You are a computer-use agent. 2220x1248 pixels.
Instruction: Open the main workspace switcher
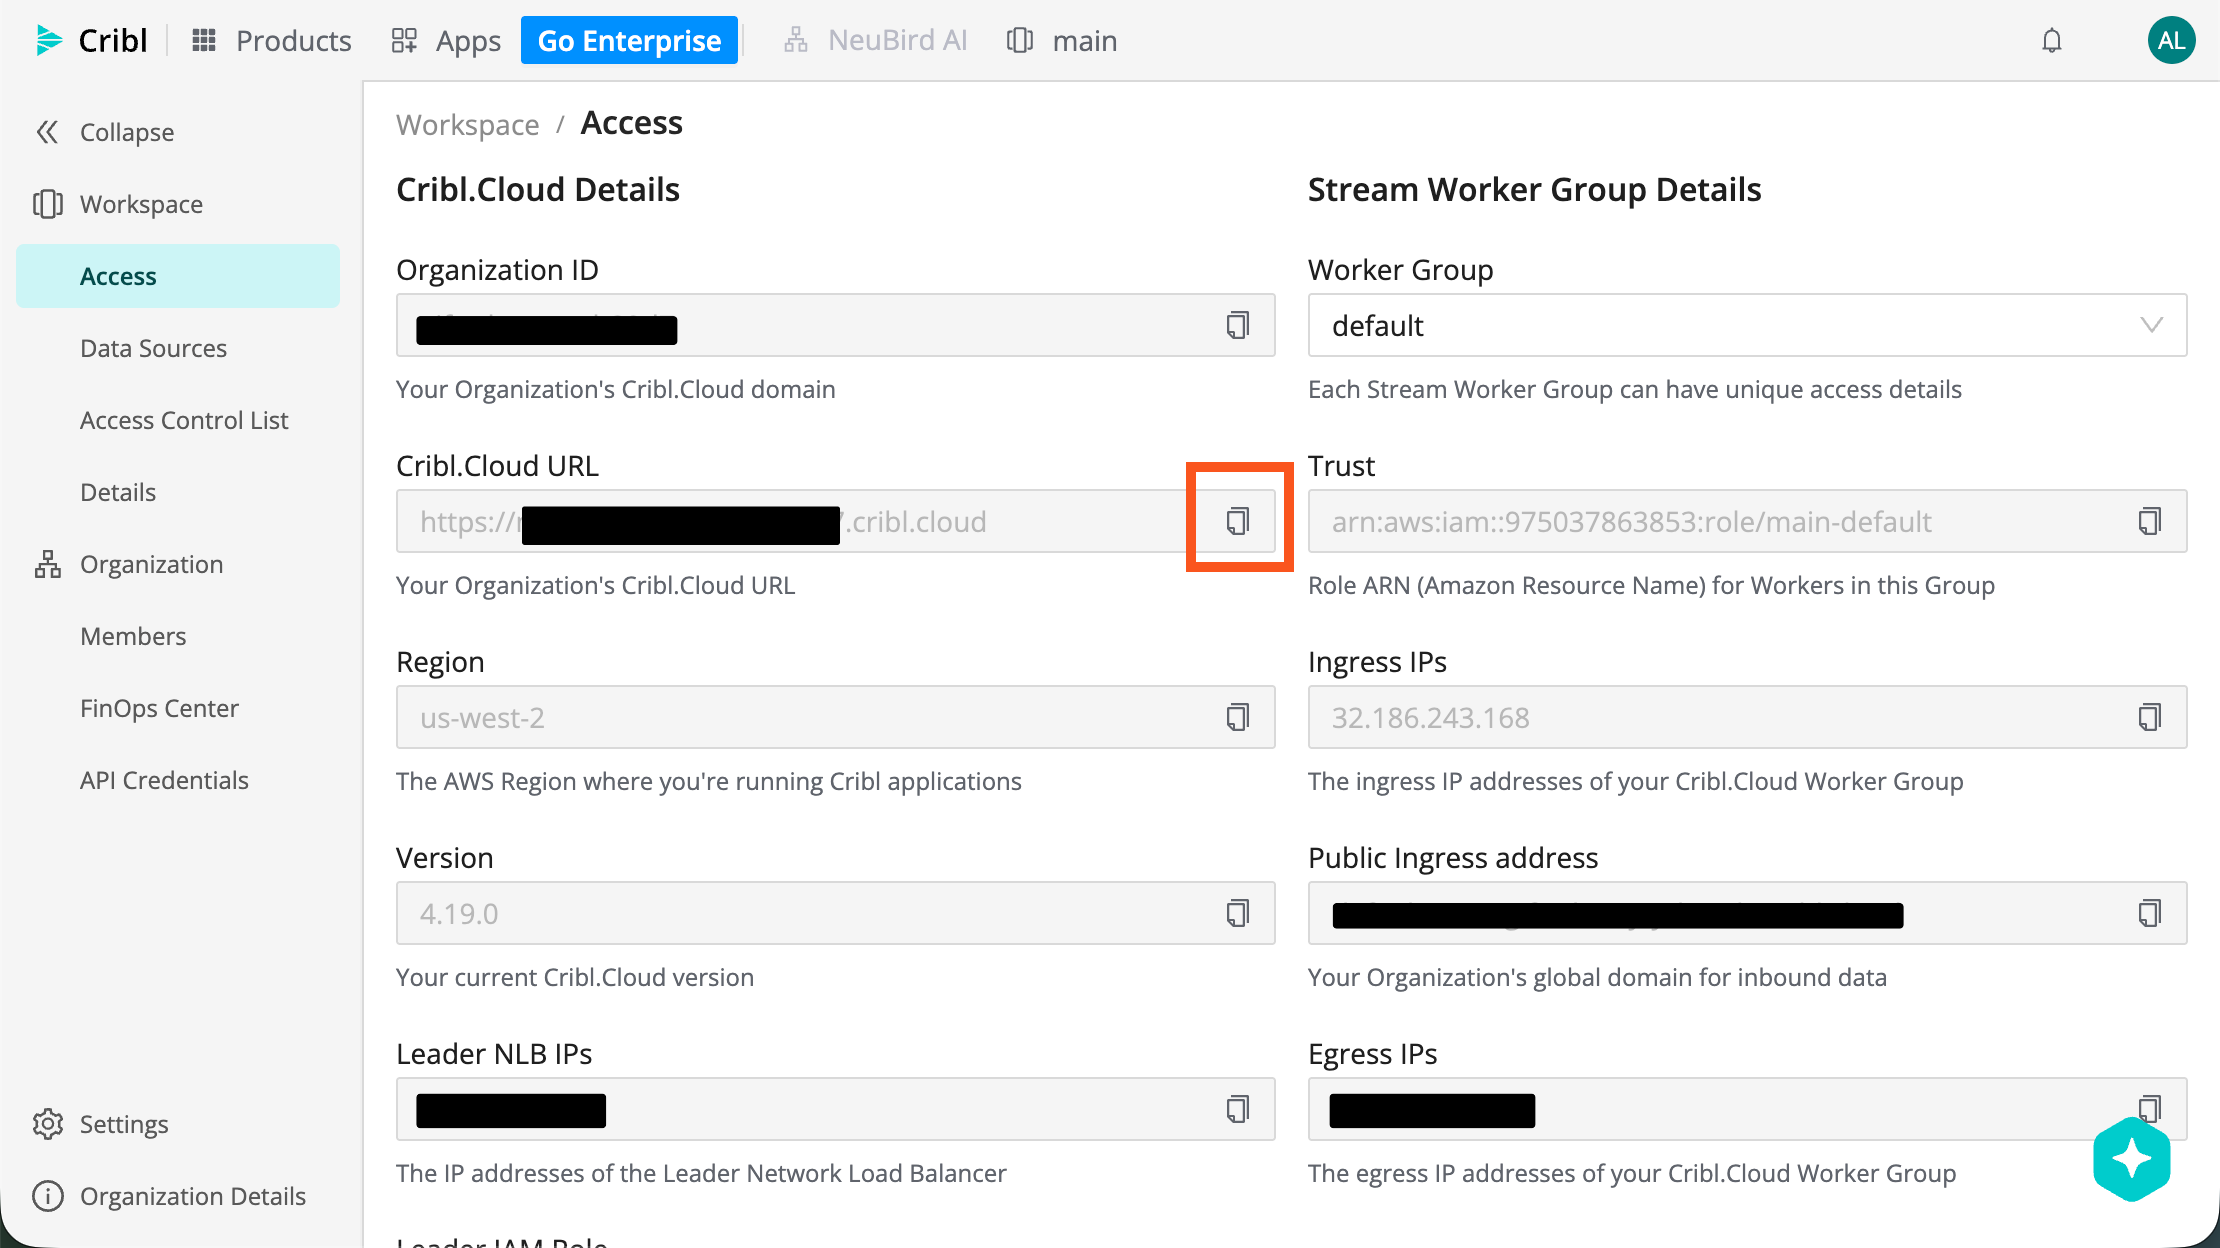1062,41
